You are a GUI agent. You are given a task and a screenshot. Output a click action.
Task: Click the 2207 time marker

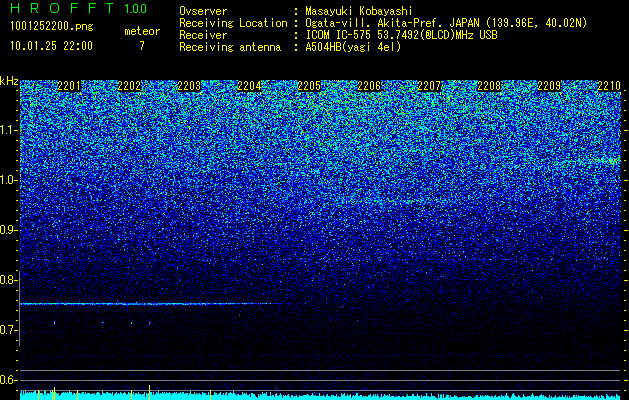pos(429,86)
